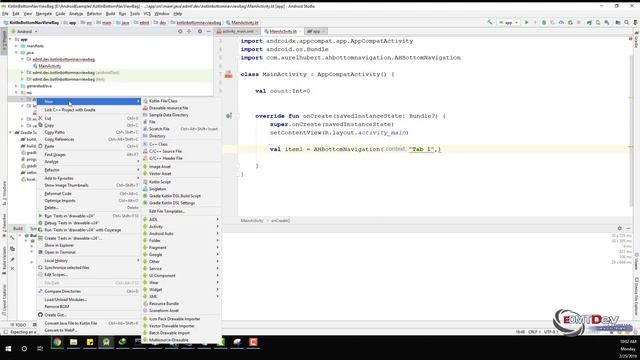This screenshot has width=640, height=360.
Task: Click the Open in Terminal icon
Action: (40, 252)
